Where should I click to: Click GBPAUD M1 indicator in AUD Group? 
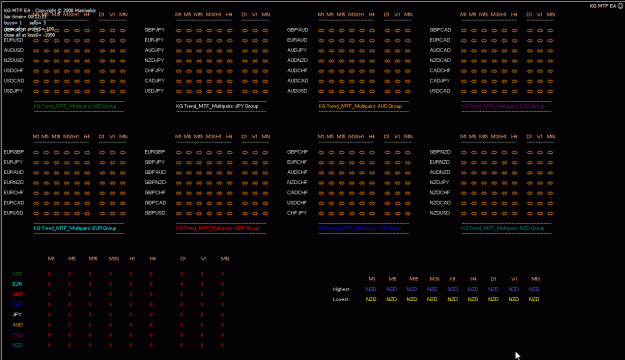coord(321,30)
